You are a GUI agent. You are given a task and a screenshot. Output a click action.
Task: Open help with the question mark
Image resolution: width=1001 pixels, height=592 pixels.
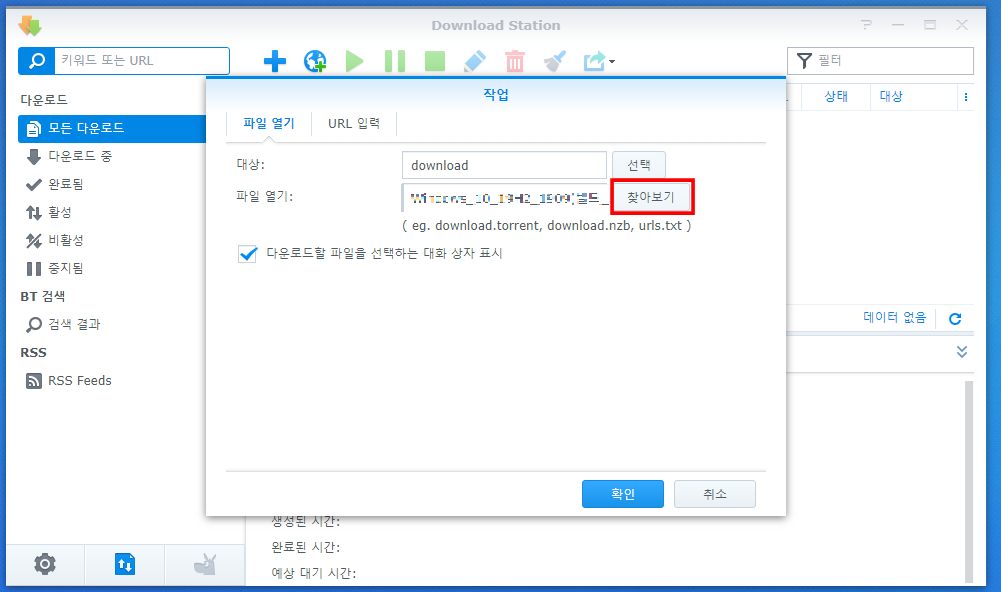866,25
